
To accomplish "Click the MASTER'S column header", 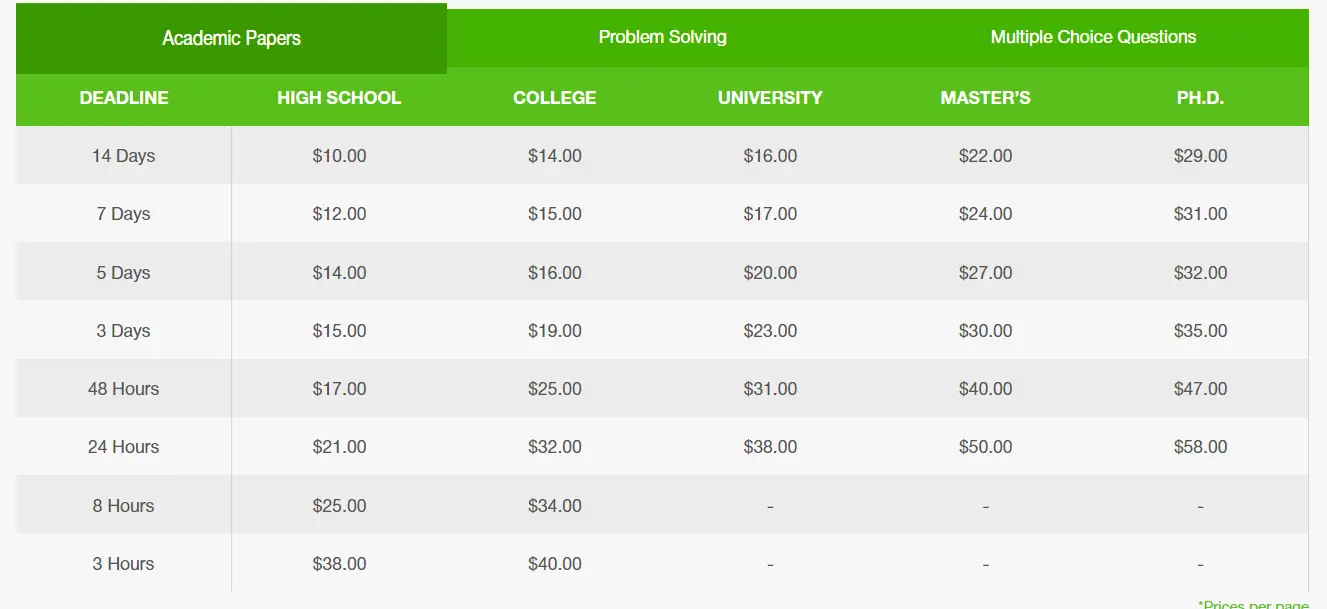I will coord(984,98).
